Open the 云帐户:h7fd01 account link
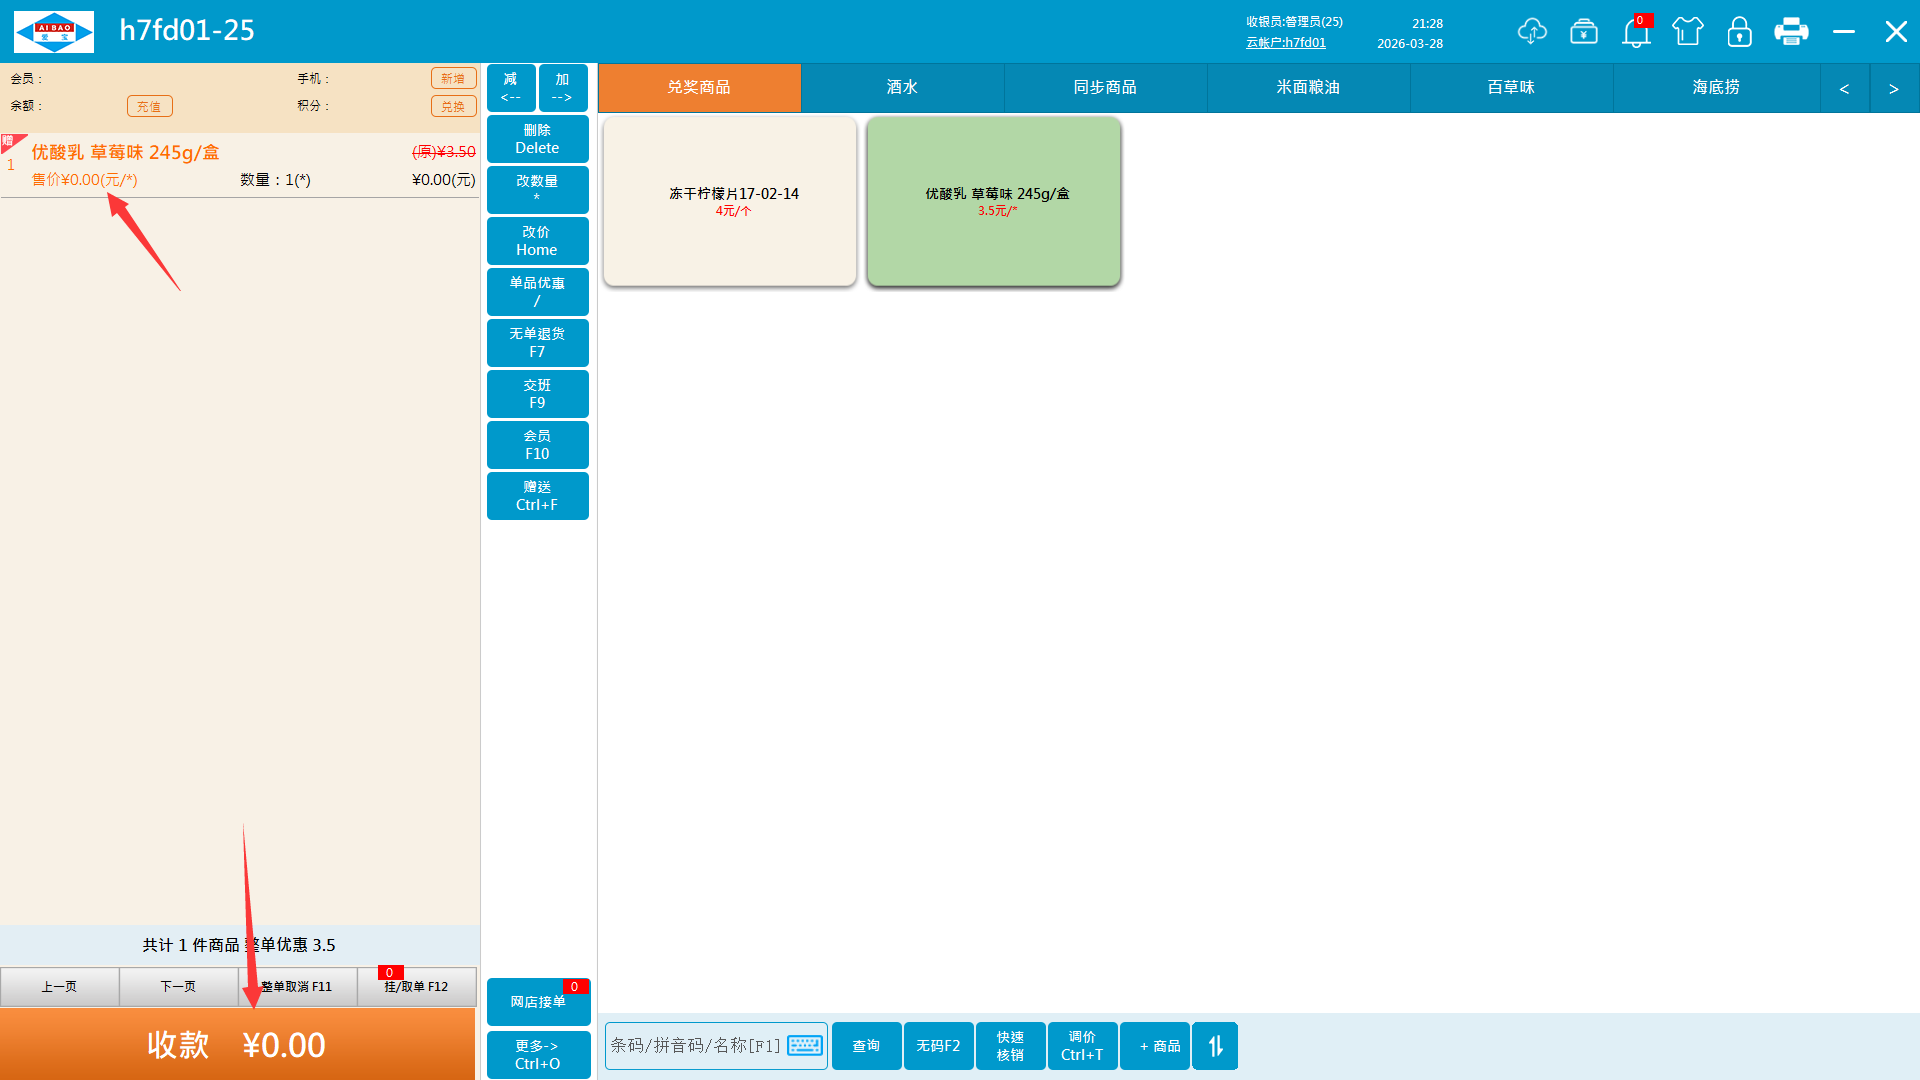The height and width of the screenshot is (1080, 1920). click(x=1286, y=43)
